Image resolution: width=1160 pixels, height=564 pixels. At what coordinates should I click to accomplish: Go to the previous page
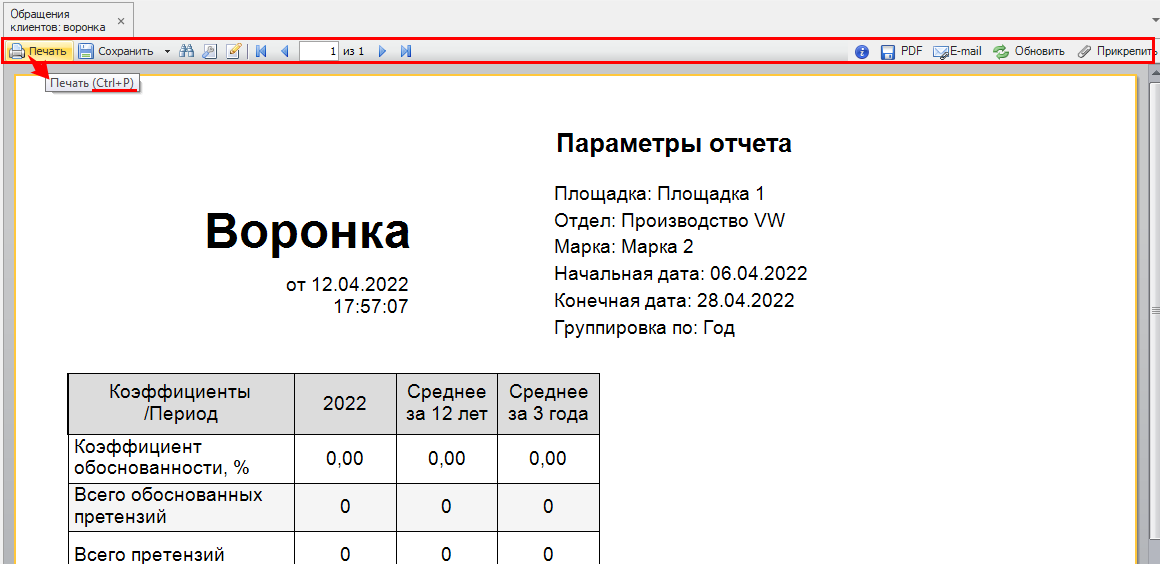pos(284,51)
